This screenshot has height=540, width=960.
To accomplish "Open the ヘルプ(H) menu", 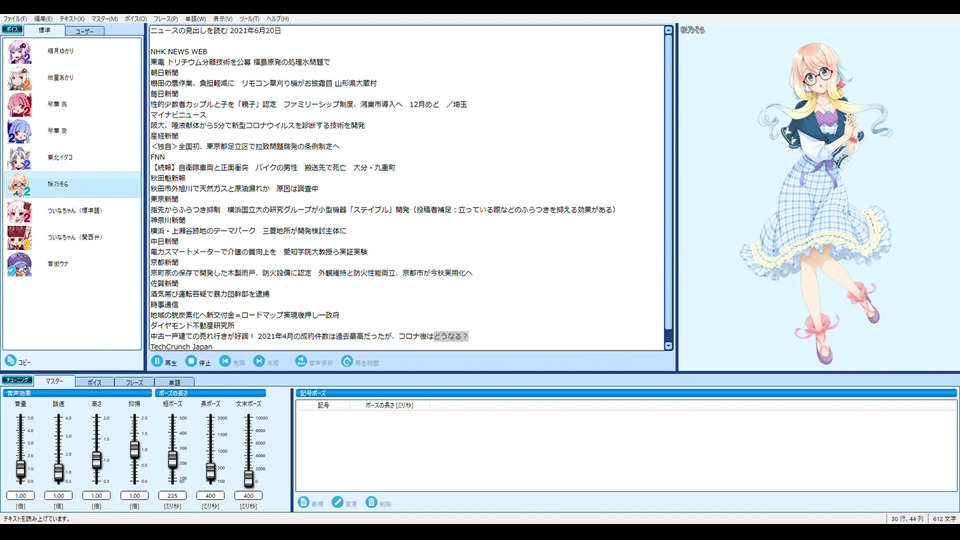I will coord(277,19).
